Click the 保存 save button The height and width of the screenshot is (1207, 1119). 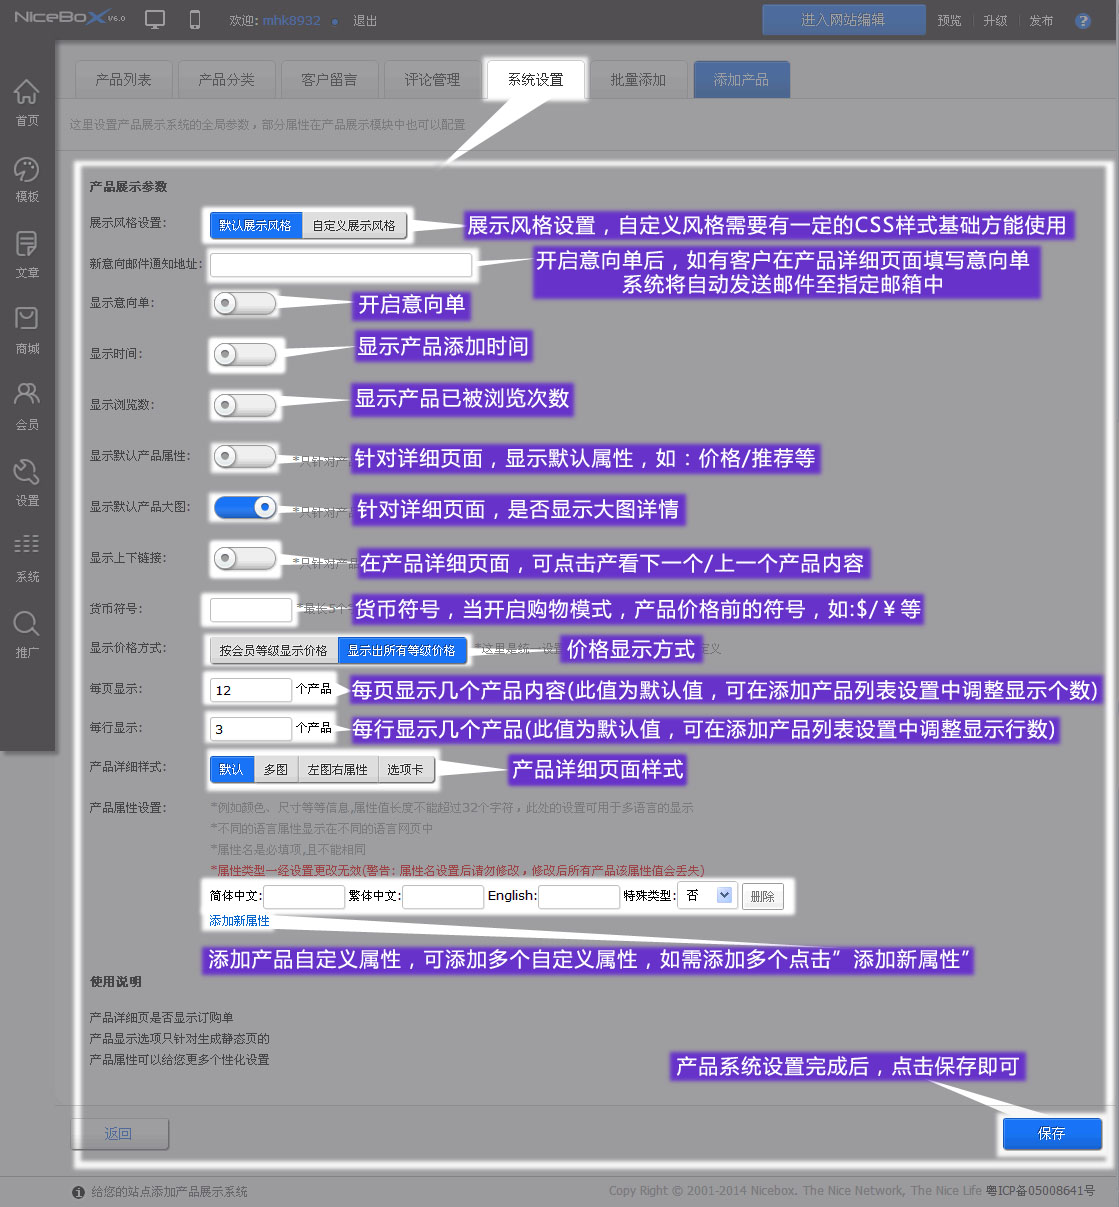(x=1051, y=1134)
